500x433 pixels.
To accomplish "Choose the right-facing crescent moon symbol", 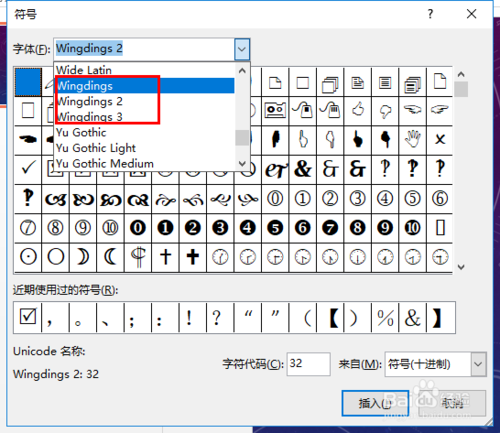I will (x=83, y=257).
